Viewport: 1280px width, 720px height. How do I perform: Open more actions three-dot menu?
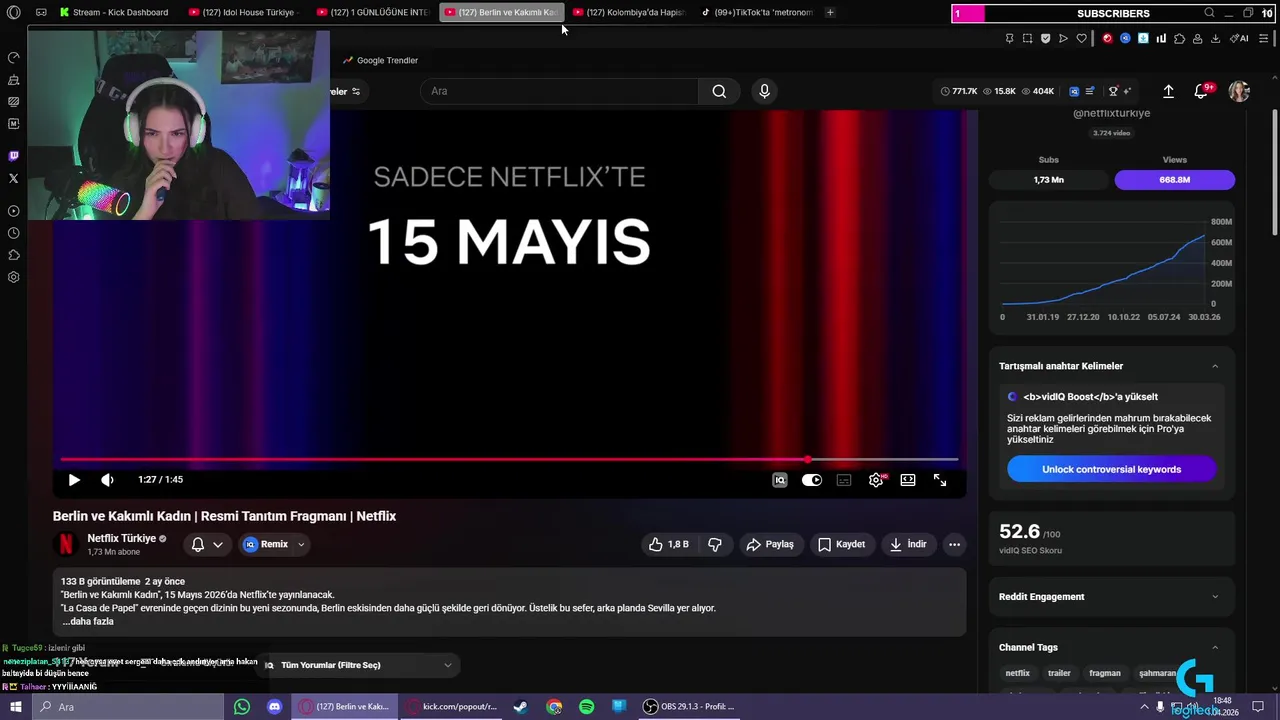[x=954, y=544]
